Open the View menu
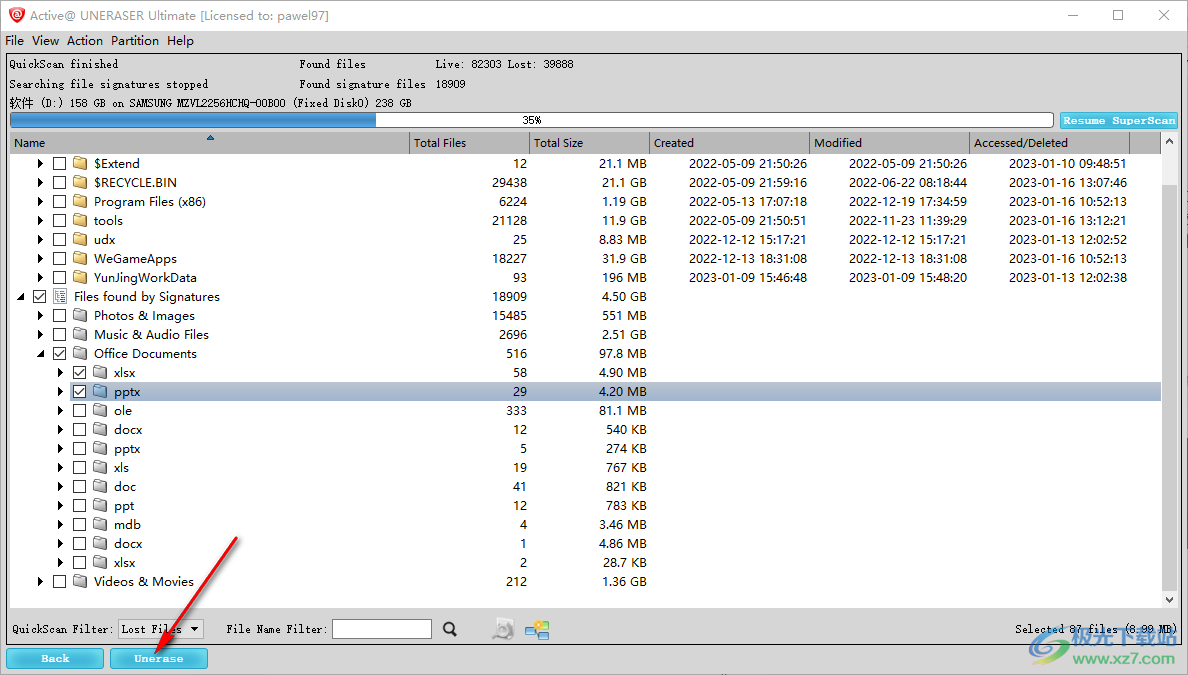Viewport: 1188px width, 675px height. click(45, 41)
